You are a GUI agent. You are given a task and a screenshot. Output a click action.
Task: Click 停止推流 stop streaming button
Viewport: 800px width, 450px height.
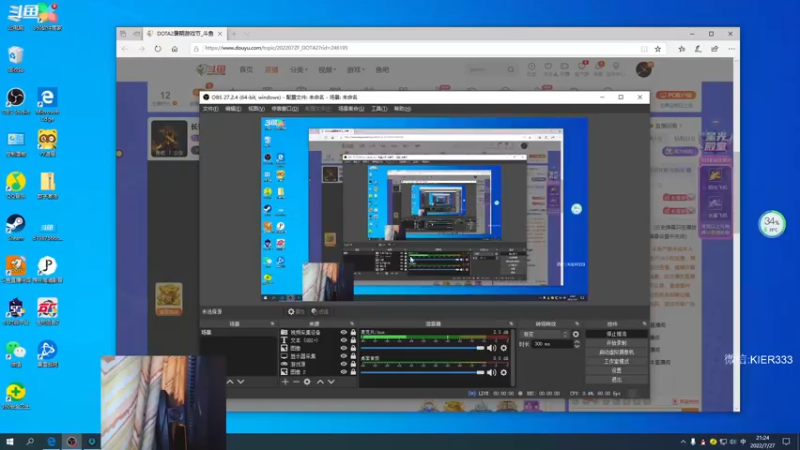pyautogui.click(x=616, y=334)
